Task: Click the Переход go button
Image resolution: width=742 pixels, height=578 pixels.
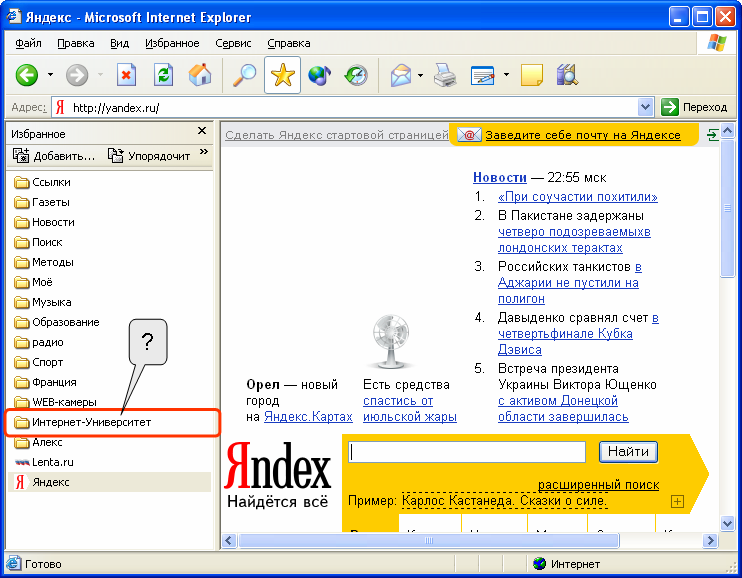Action: tap(694, 107)
